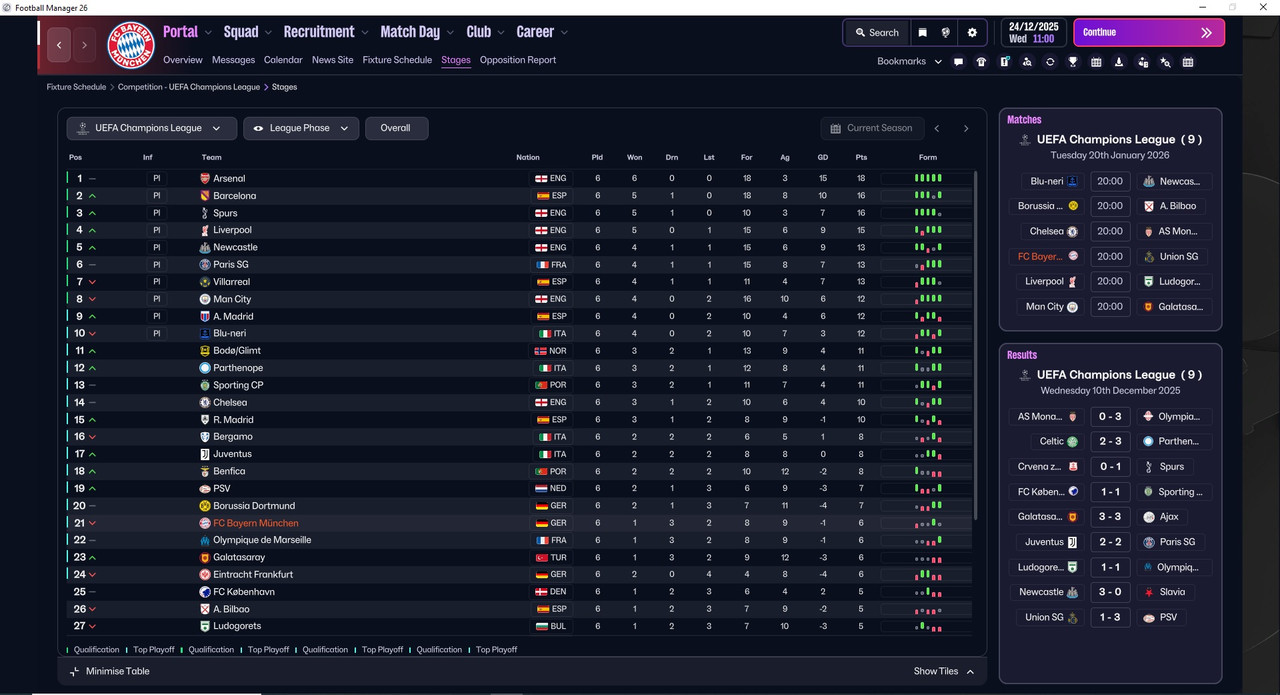Open the bookmark flag icon beside Search
Image resolution: width=1280 pixels, height=695 pixels.
pos(922,33)
